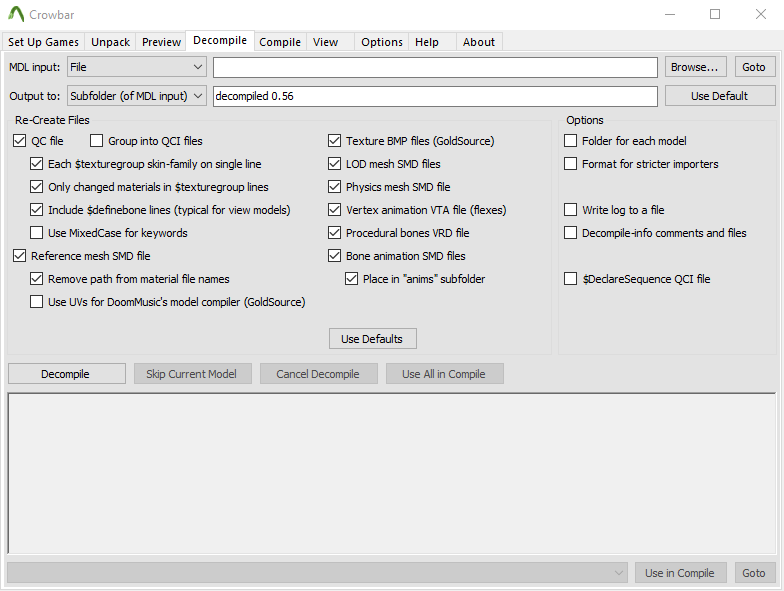The height and width of the screenshot is (591, 784).
Task: Open the Options tab
Action: (x=382, y=42)
